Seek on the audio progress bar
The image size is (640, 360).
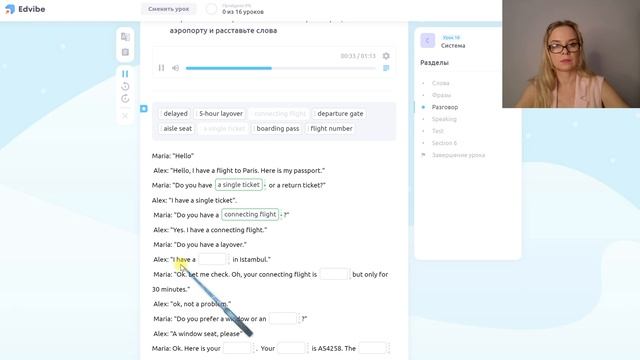click(x=280, y=68)
